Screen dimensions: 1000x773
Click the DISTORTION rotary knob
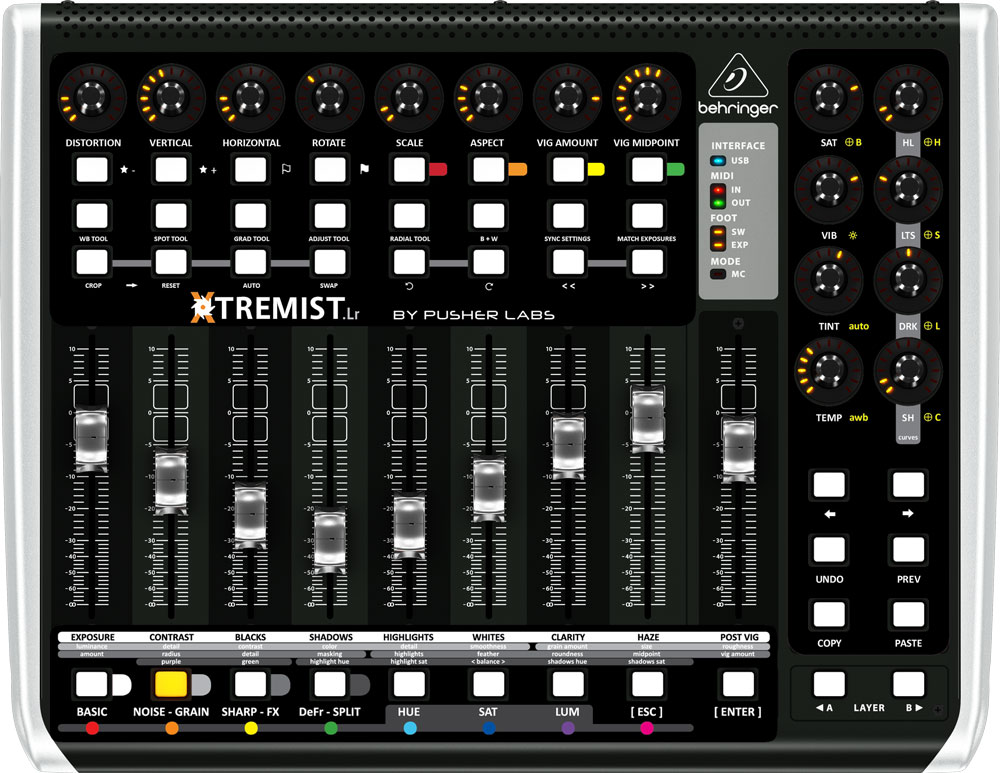point(92,97)
